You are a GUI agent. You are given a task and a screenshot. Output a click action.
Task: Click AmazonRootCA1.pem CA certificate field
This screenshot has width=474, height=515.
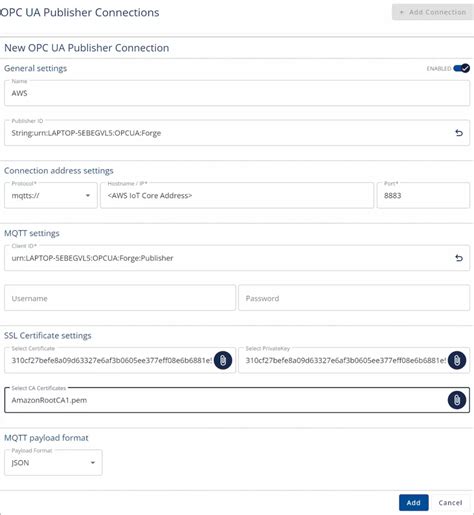(237, 400)
